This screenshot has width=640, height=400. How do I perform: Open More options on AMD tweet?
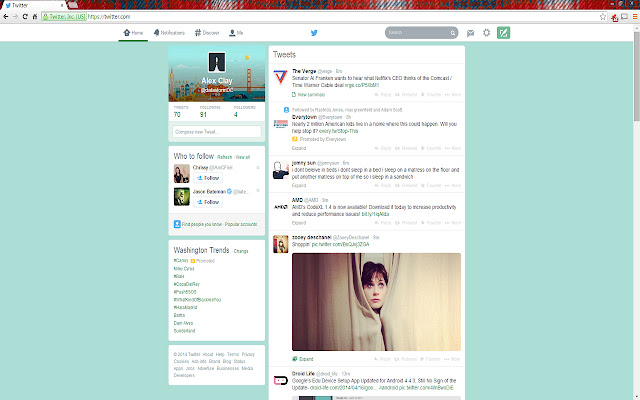pos(453,223)
